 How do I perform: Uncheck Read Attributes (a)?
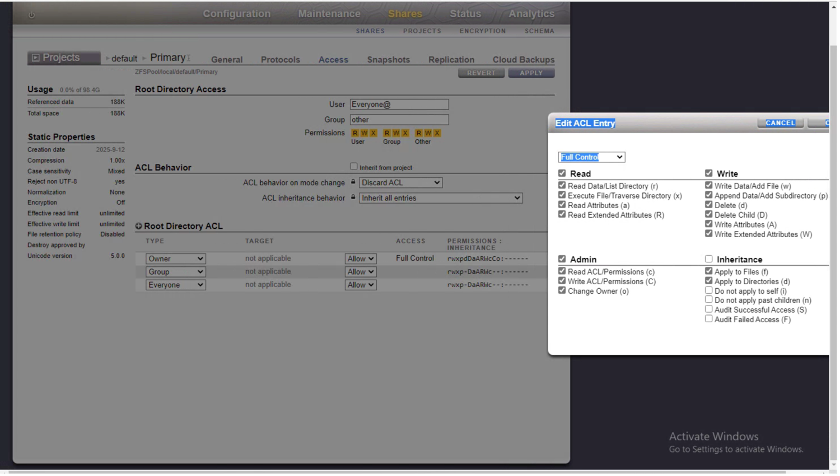[x=562, y=205]
